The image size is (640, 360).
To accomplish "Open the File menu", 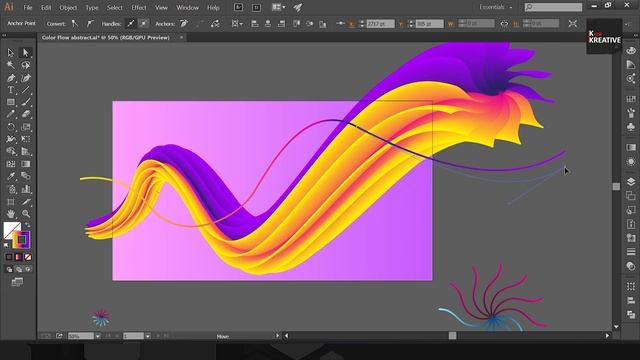I will [27, 8].
